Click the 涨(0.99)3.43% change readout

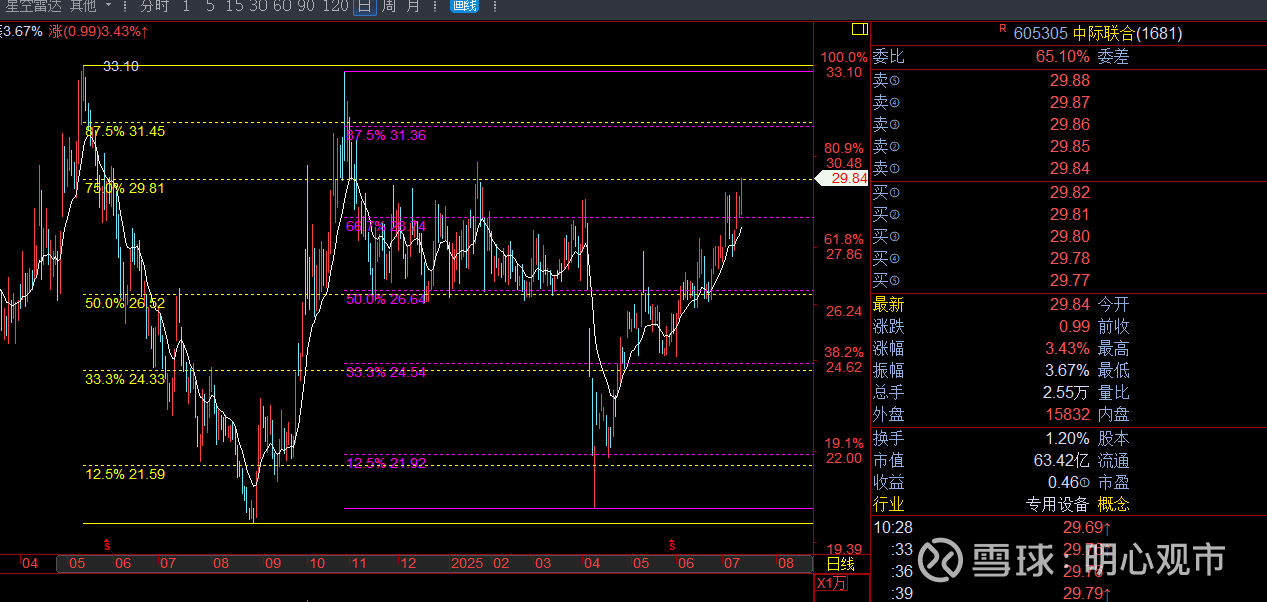[100, 31]
